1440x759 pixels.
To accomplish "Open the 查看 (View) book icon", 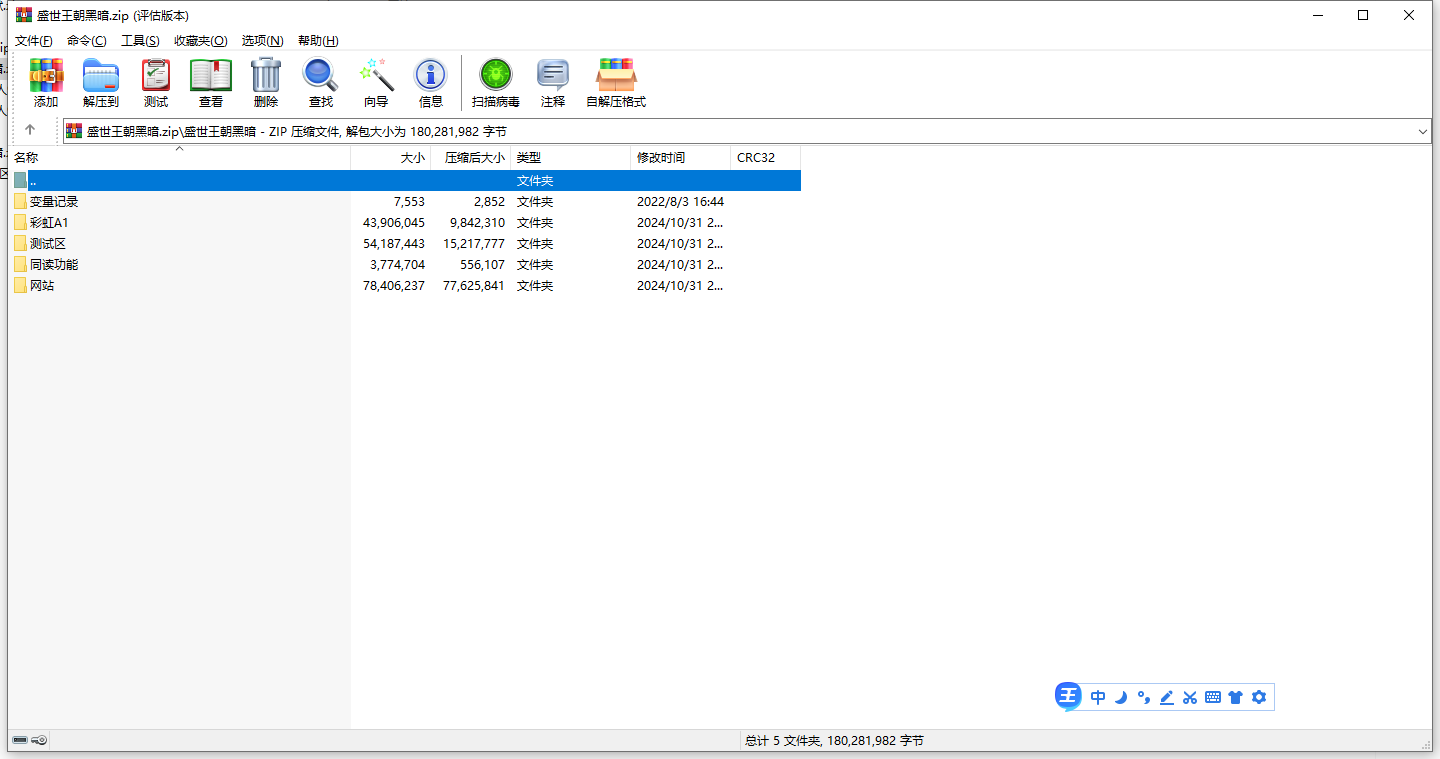I will coord(211,76).
